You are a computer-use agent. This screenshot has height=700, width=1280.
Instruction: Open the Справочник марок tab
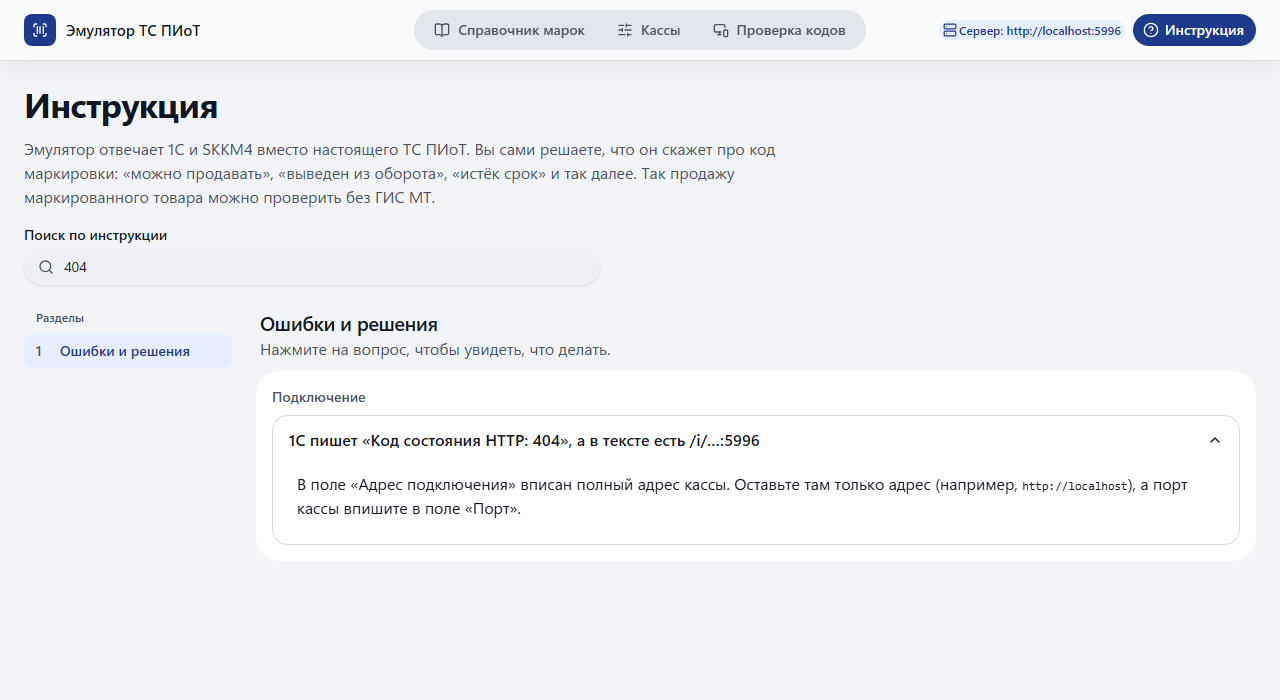(510, 30)
